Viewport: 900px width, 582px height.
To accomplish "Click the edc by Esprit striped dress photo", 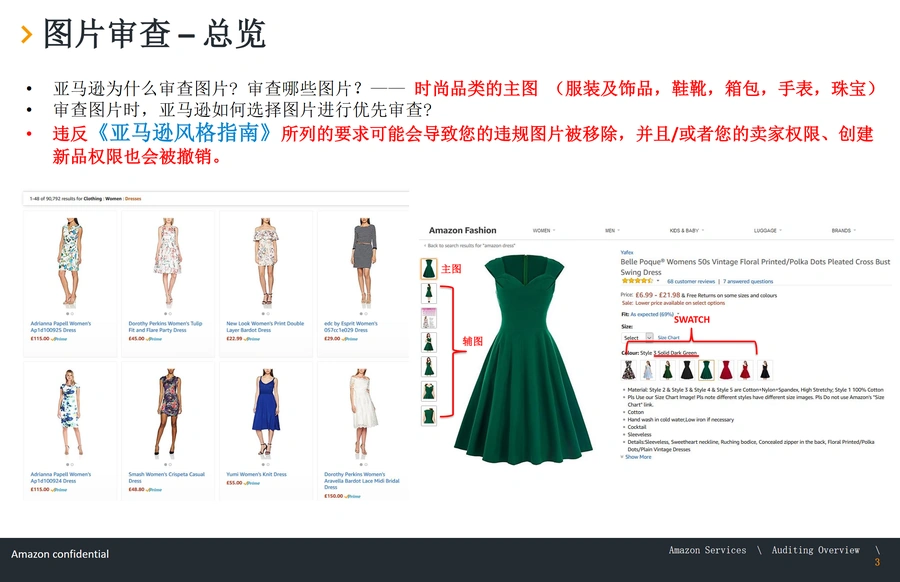I will pos(364,261).
